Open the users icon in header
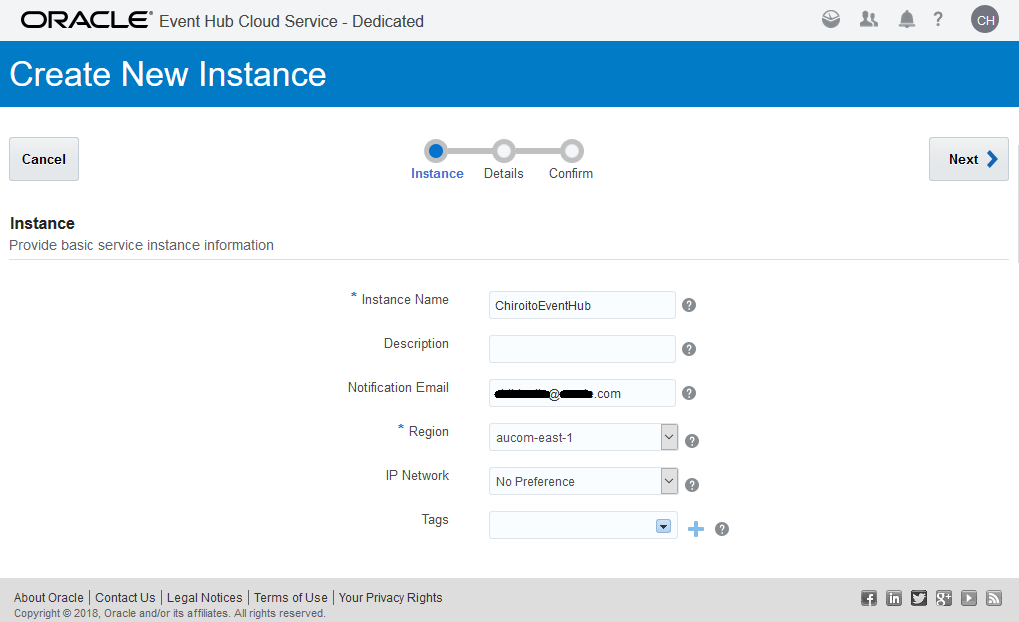The width and height of the screenshot is (1019, 622). pyautogui.click(x=868, y=19)
